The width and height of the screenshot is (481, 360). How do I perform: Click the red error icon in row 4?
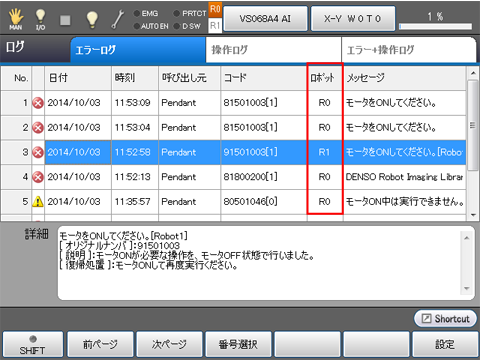(x=38, y=177)
